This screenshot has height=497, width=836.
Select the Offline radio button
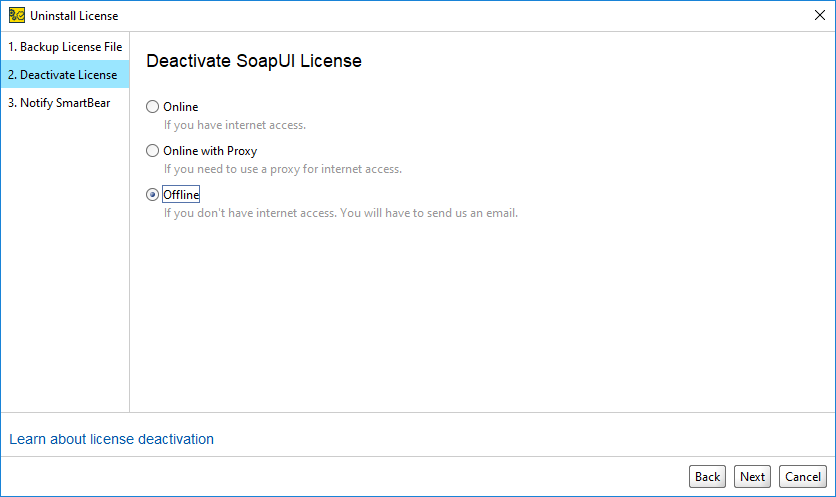152,195
